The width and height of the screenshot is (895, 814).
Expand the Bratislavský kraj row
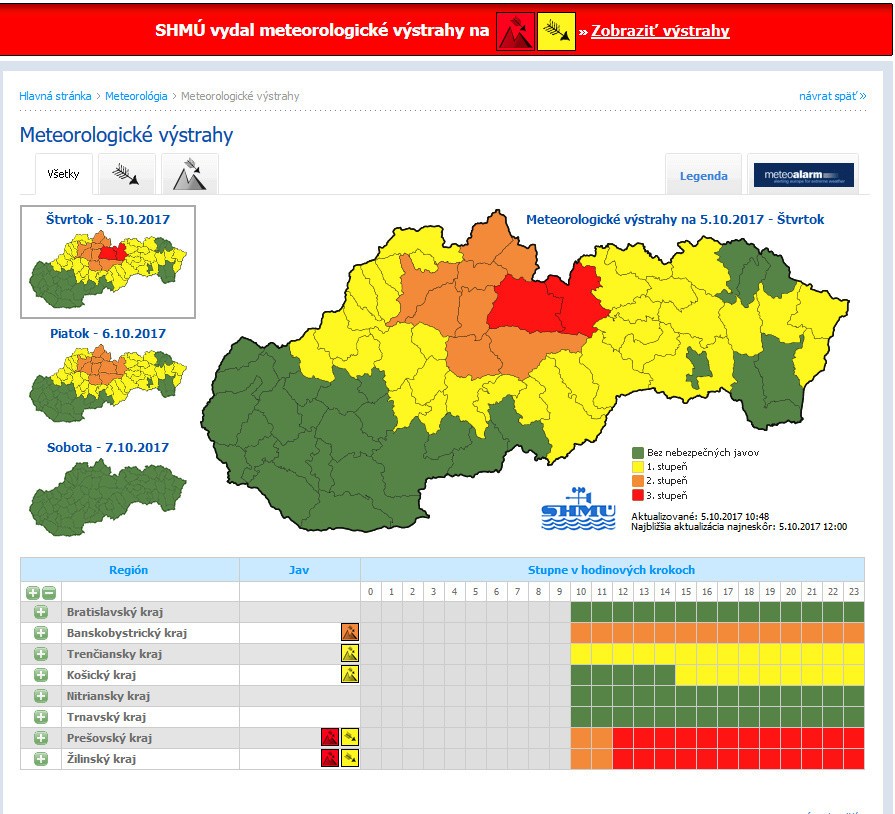(x=41, y=612)
